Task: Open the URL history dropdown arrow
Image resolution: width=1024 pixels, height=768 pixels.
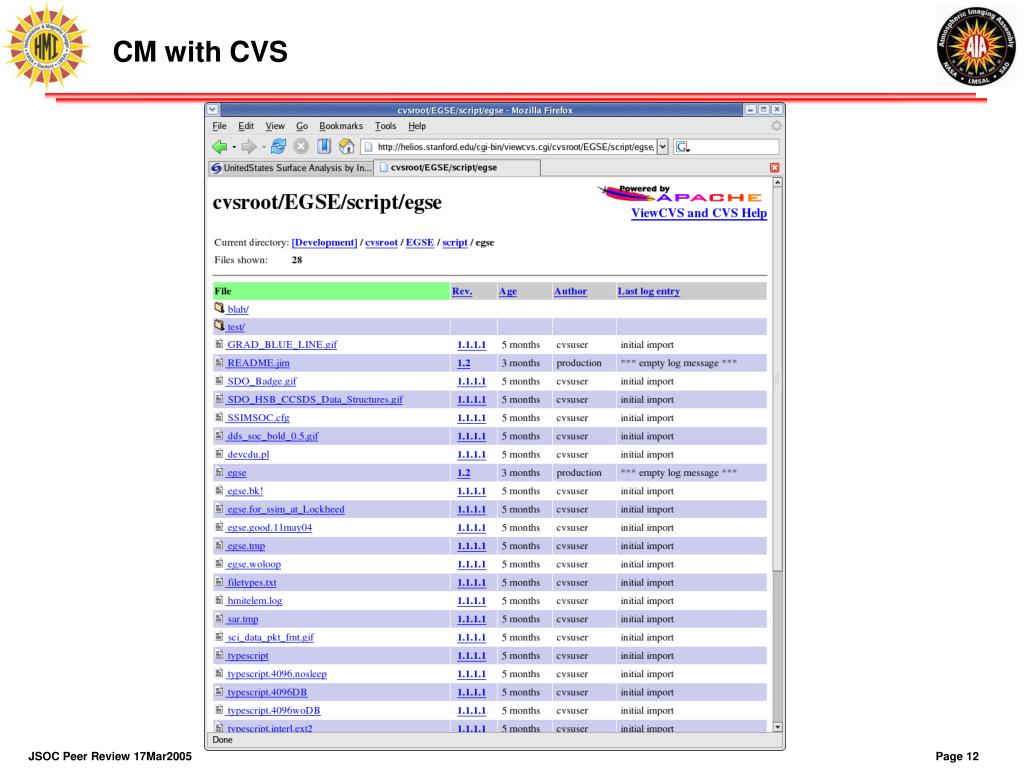Action: [x=662, y=147]
